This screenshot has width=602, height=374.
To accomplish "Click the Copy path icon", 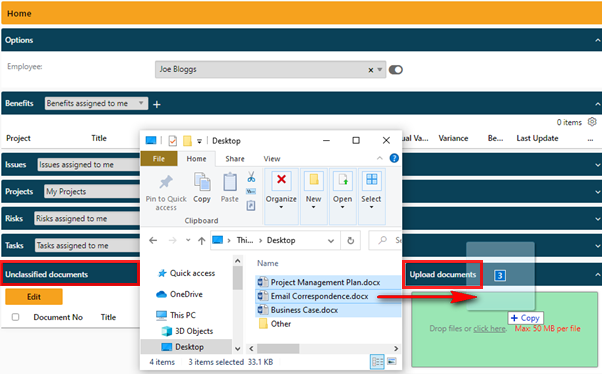I will (251, 191).
